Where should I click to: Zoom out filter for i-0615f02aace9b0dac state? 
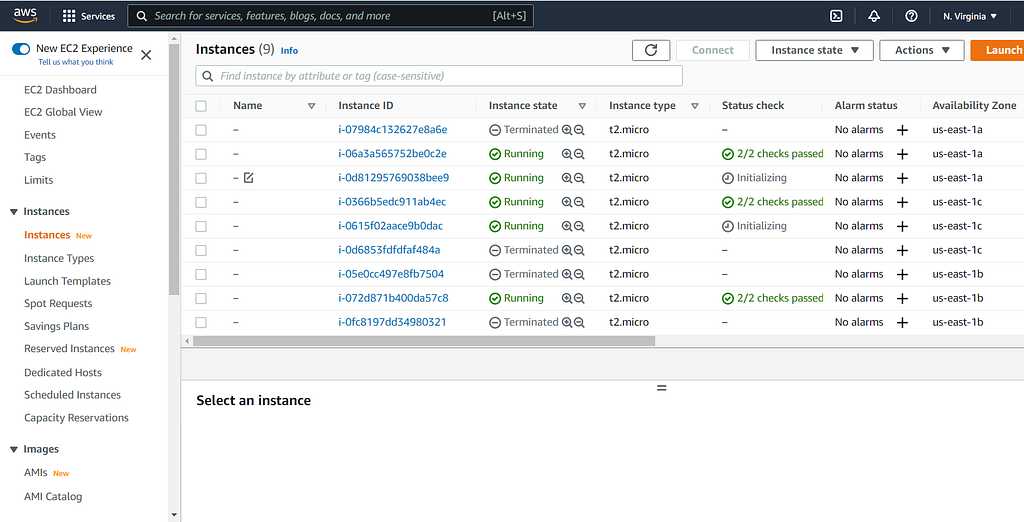[579, 226]
